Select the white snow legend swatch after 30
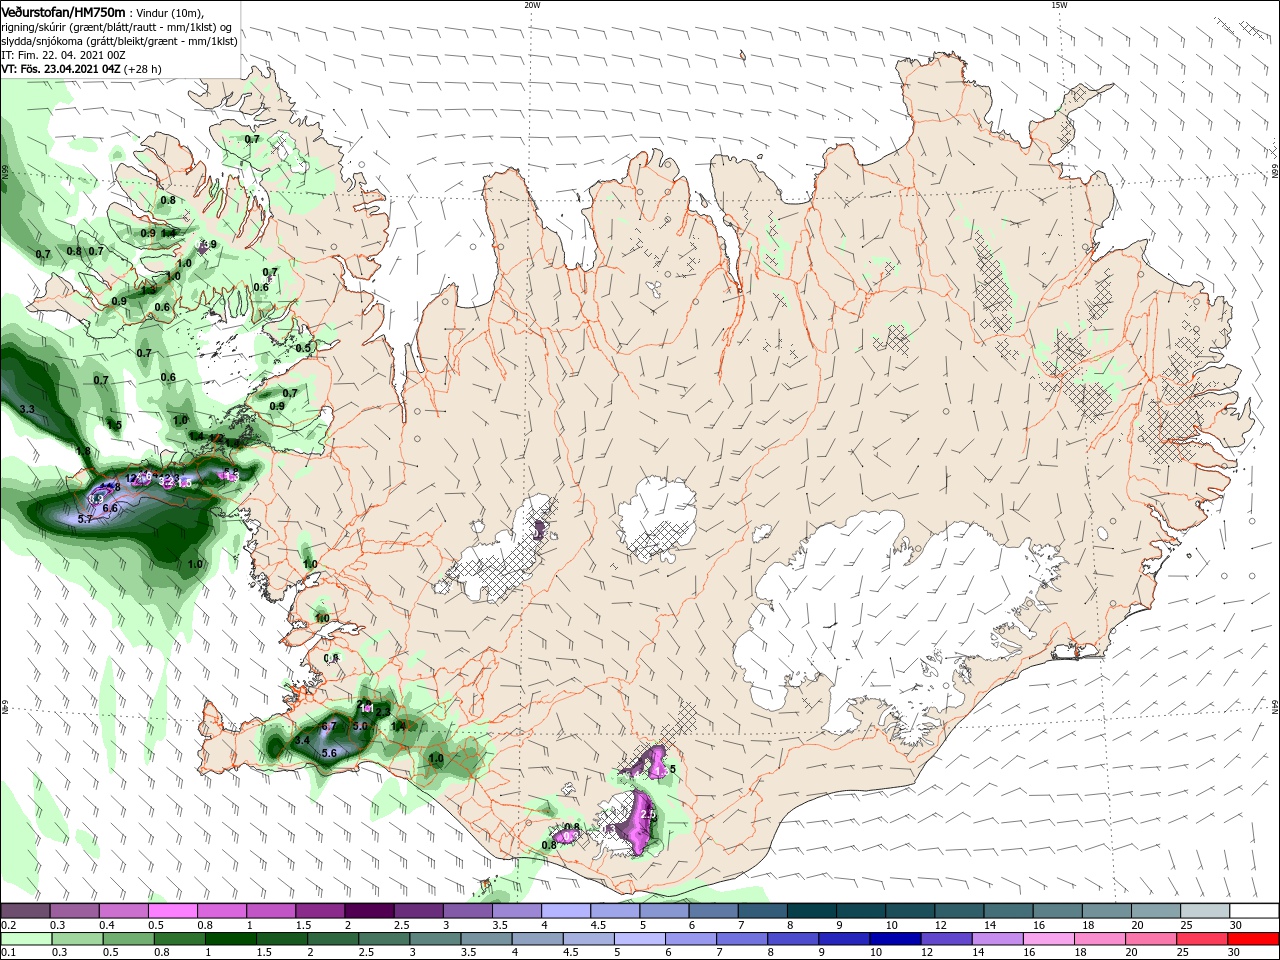Screen dimensions: 1280x960 [1253, 911]
